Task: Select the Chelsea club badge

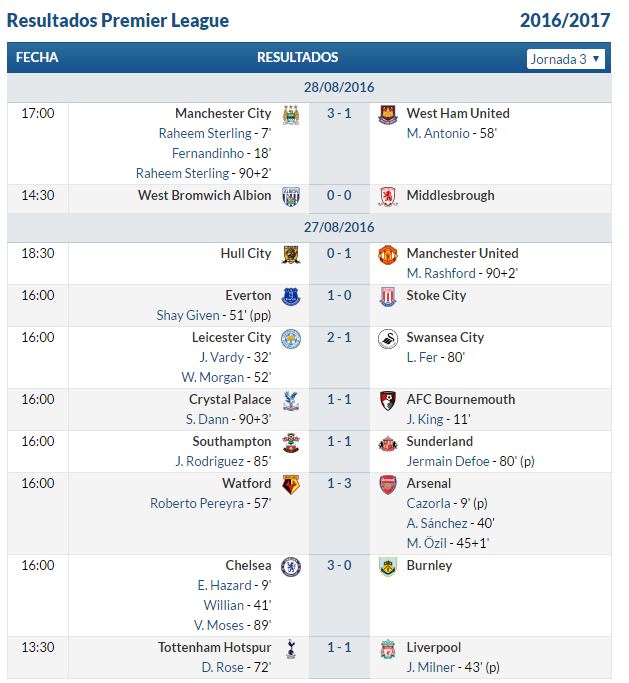Action: (x=291, y=567)
